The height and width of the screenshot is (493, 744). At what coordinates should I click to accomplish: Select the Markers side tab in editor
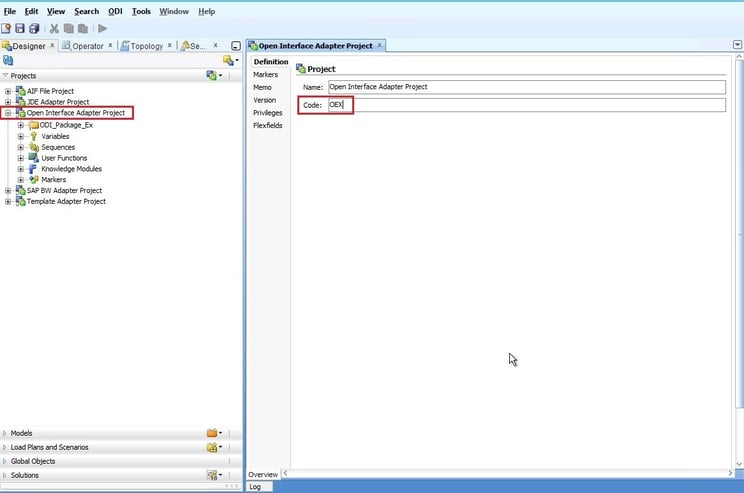(x=266, y=74)
